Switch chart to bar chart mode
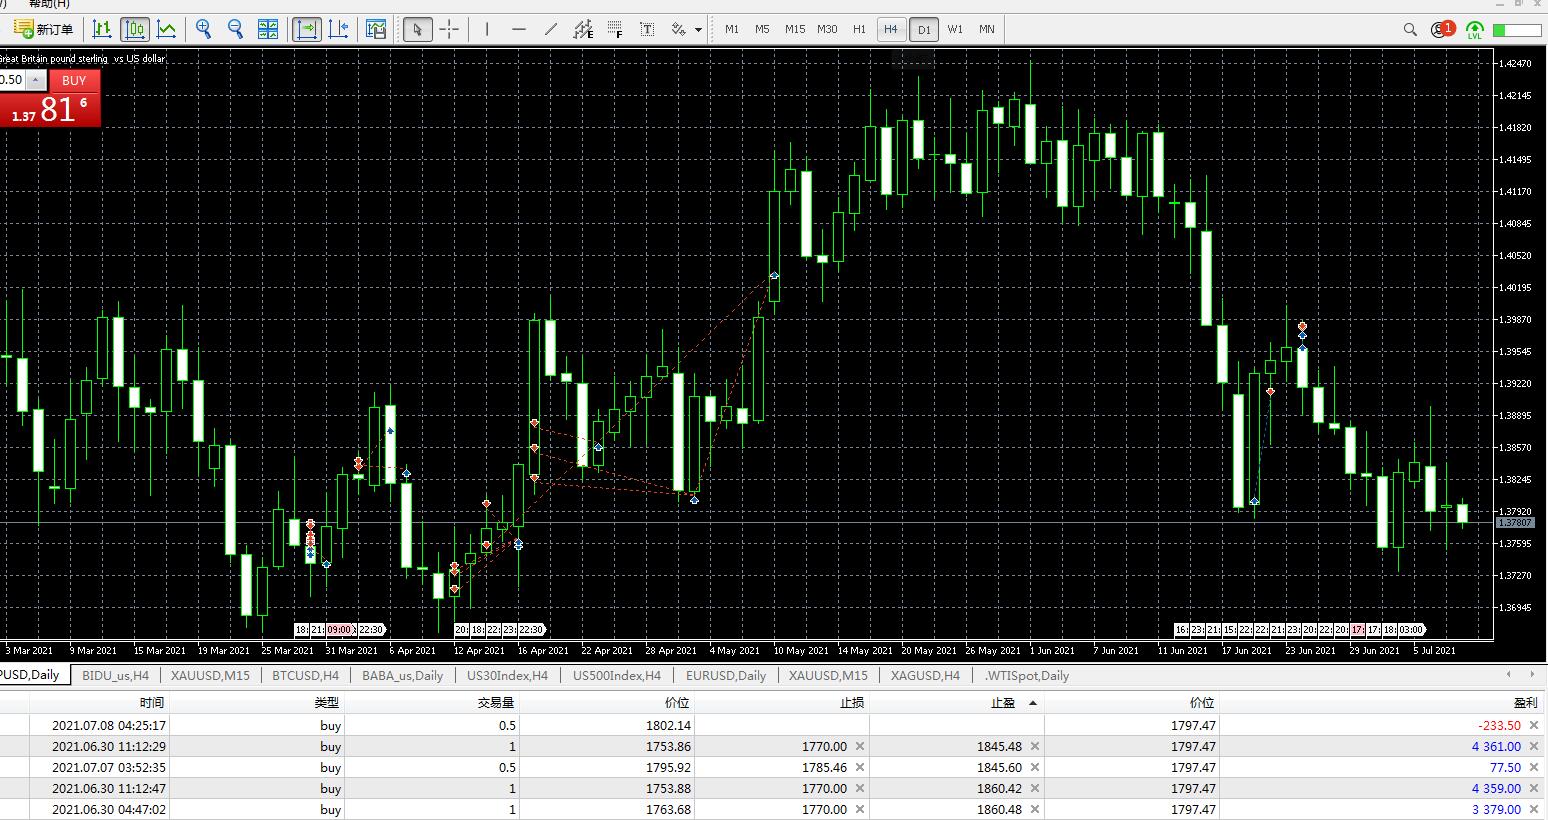 tap(102, 29)
